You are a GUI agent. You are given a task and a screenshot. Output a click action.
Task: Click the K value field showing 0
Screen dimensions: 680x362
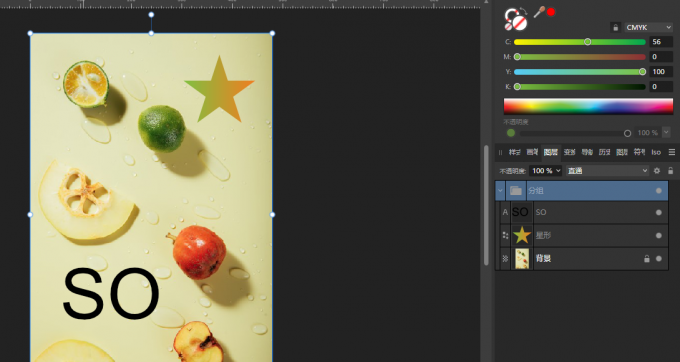point(660,87)
